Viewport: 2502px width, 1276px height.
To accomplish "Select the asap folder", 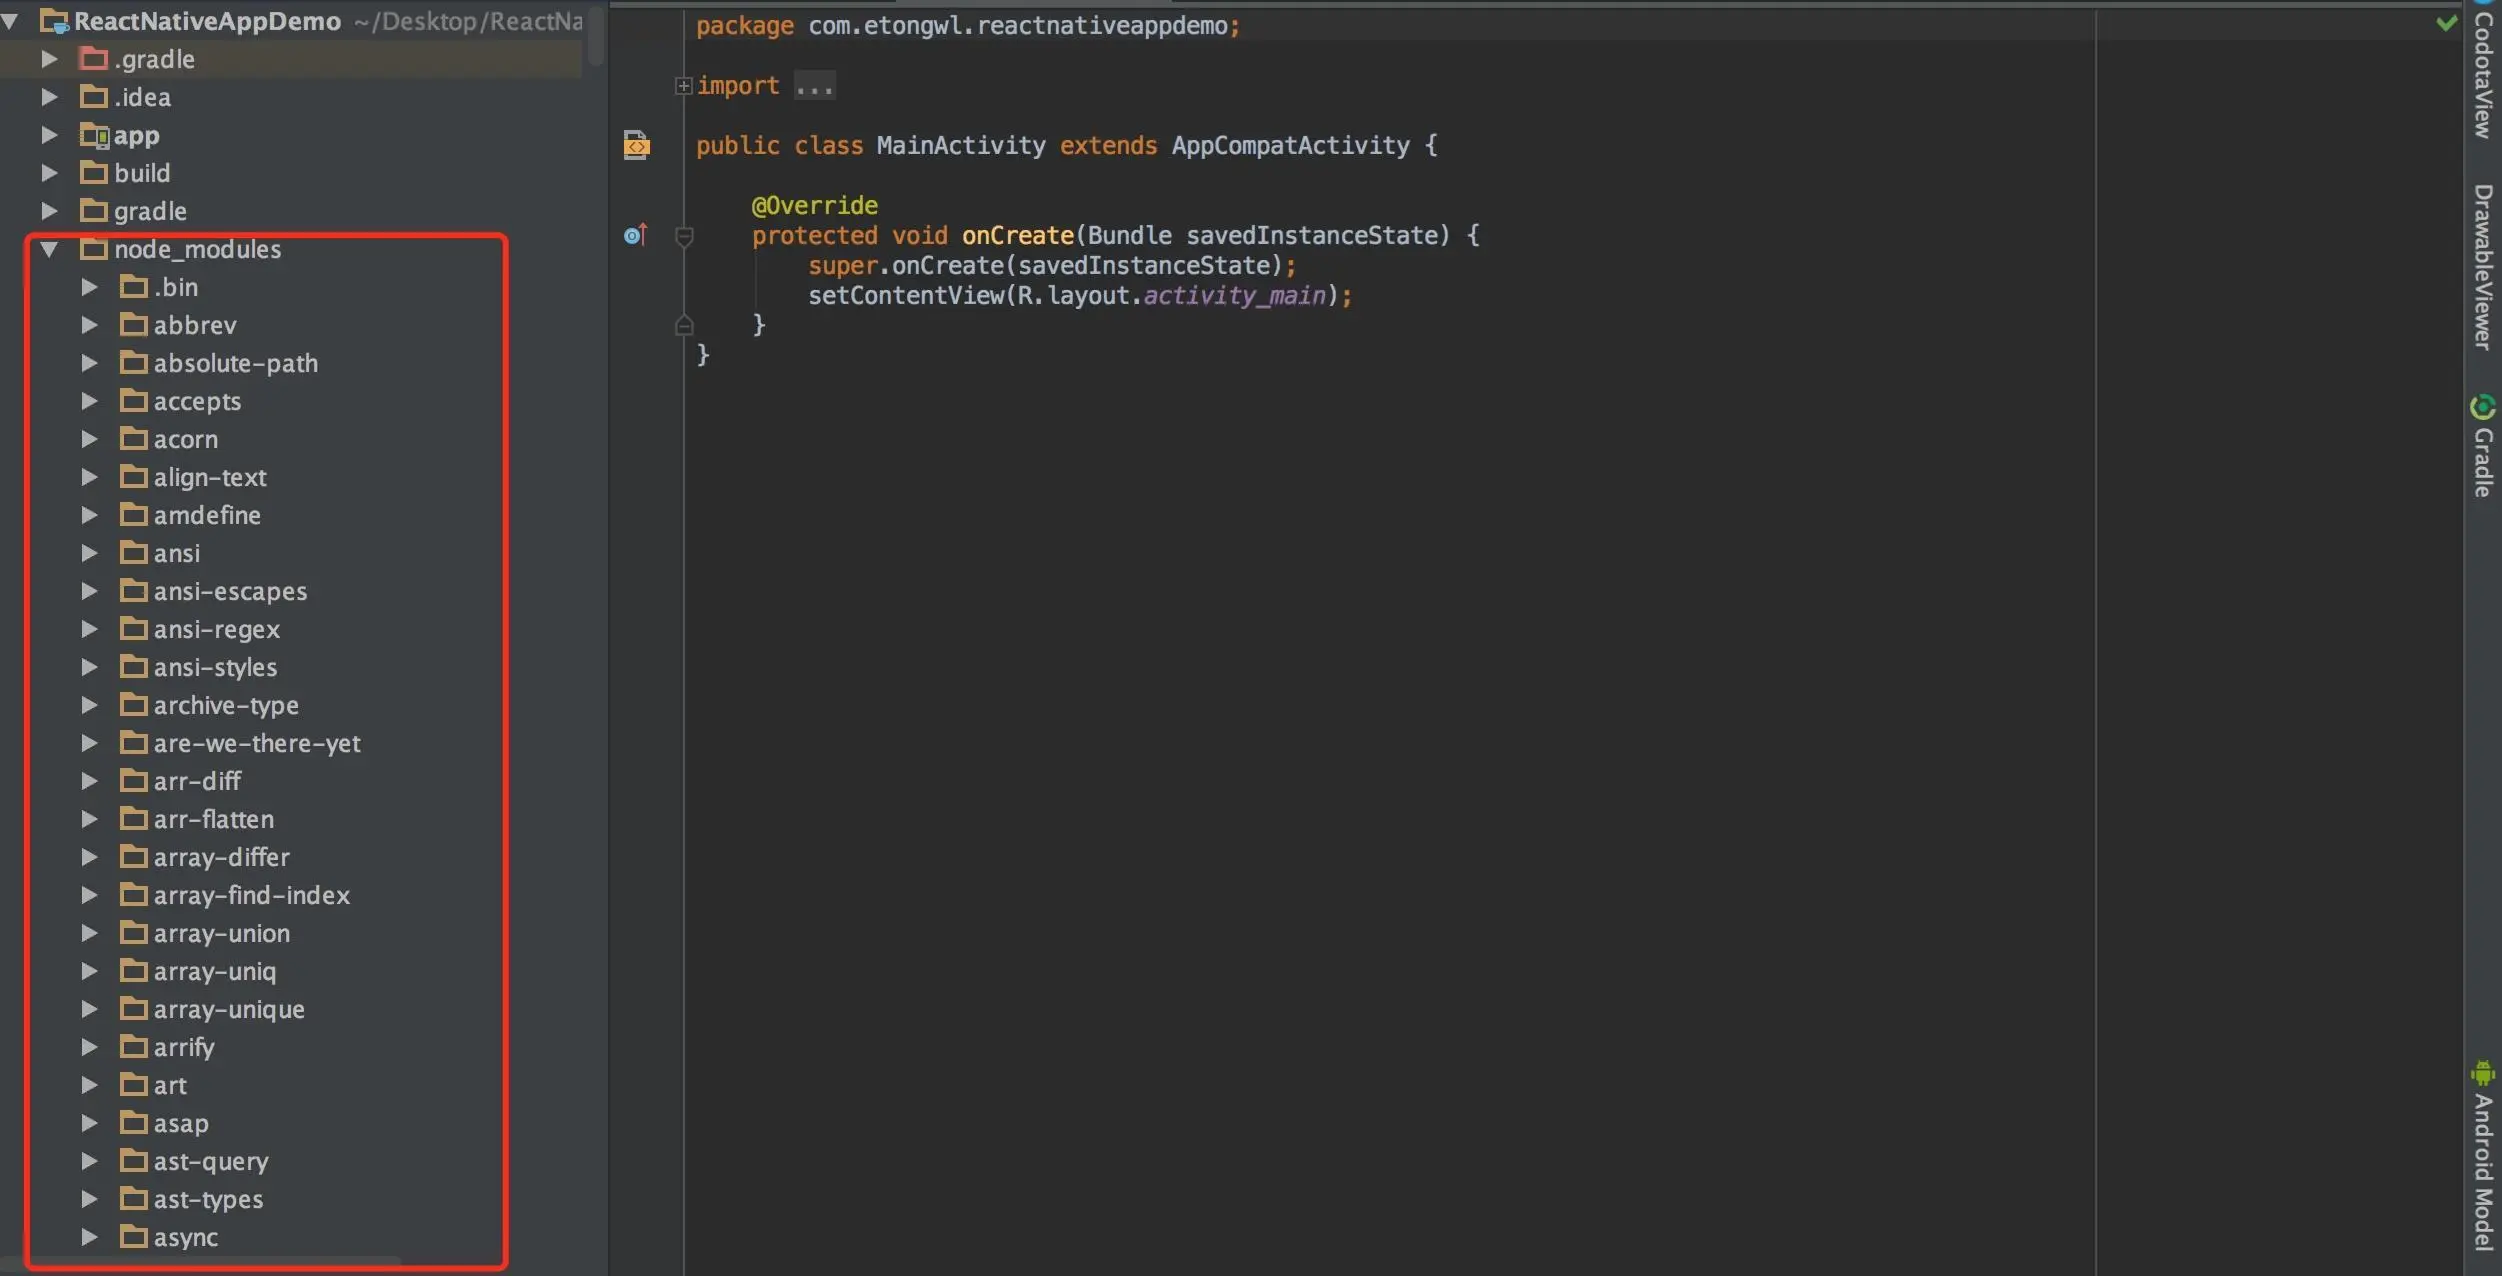I will pyautogui.click(x=181, y=1124).
